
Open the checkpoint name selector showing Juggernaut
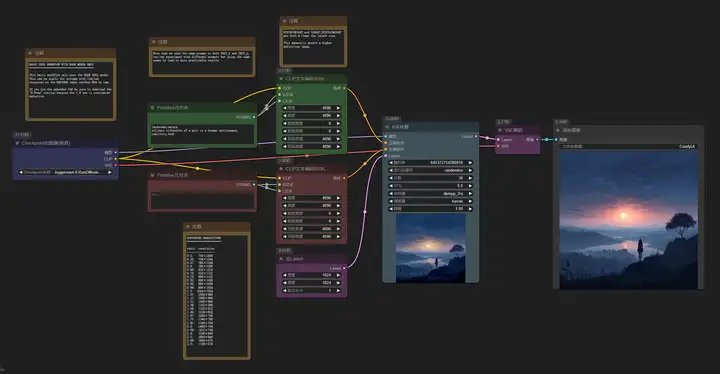(65, 172)
